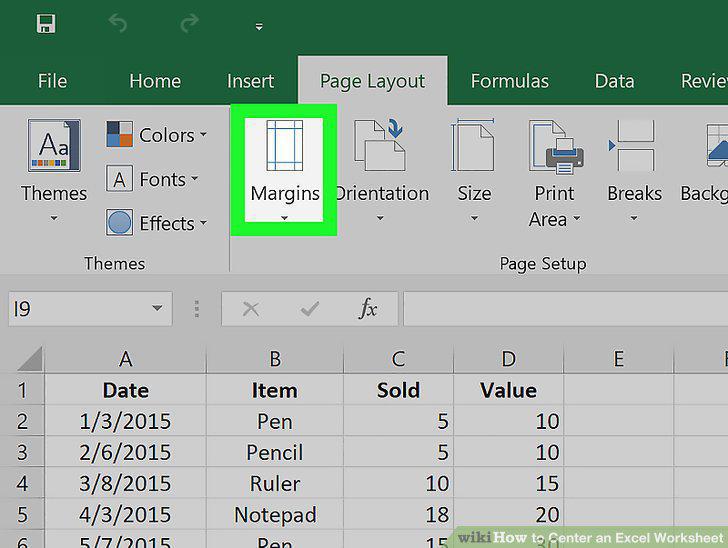Image resolution: width=728 pixels, height=548 pixels.
Task: Click cell containing 2/6/2015
Action: coord(125,452)
